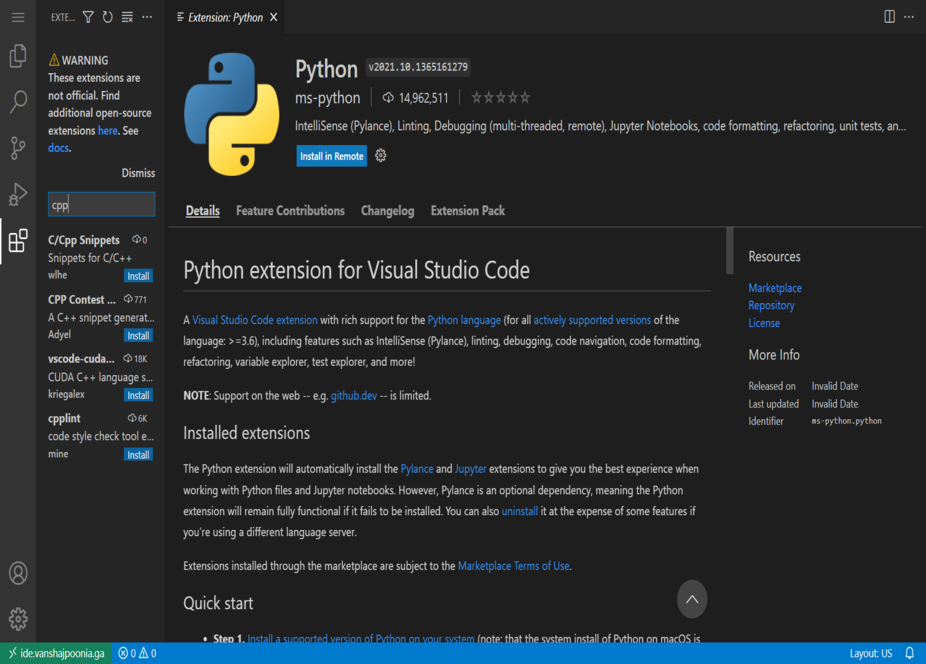Install the vscode-cuda extension
Image resolution: width=926 pixels, height=664 pixels.
(x=138, y=395)
